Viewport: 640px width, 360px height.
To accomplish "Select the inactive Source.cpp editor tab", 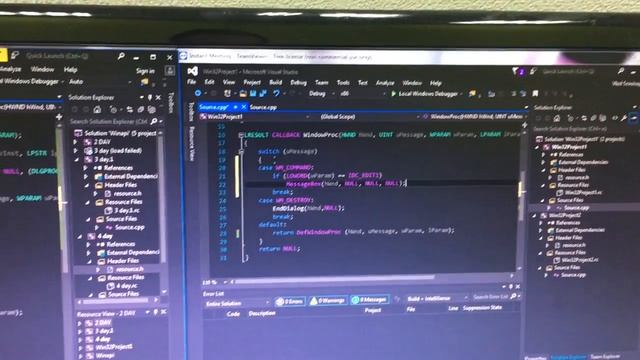I will click(x=263, y=107).
